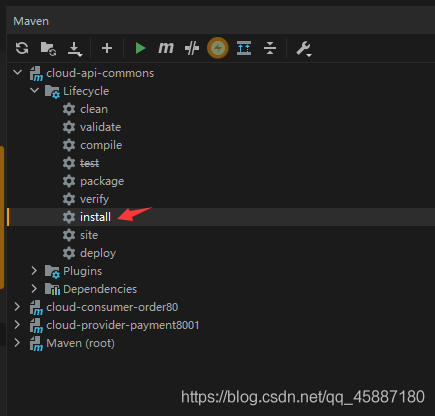
Task: Toggle offline mode icon
Action: tap(192, 48)
